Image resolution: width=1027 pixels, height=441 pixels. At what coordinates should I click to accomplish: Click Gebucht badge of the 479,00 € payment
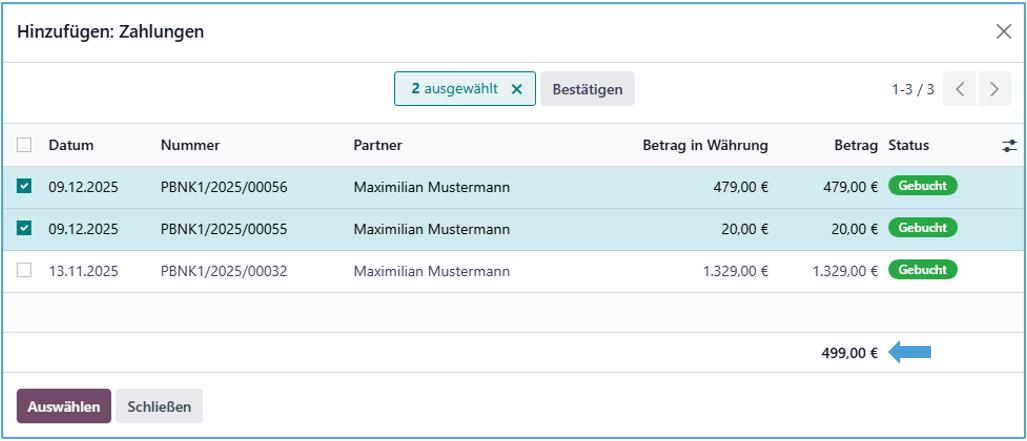click(922, 186)
